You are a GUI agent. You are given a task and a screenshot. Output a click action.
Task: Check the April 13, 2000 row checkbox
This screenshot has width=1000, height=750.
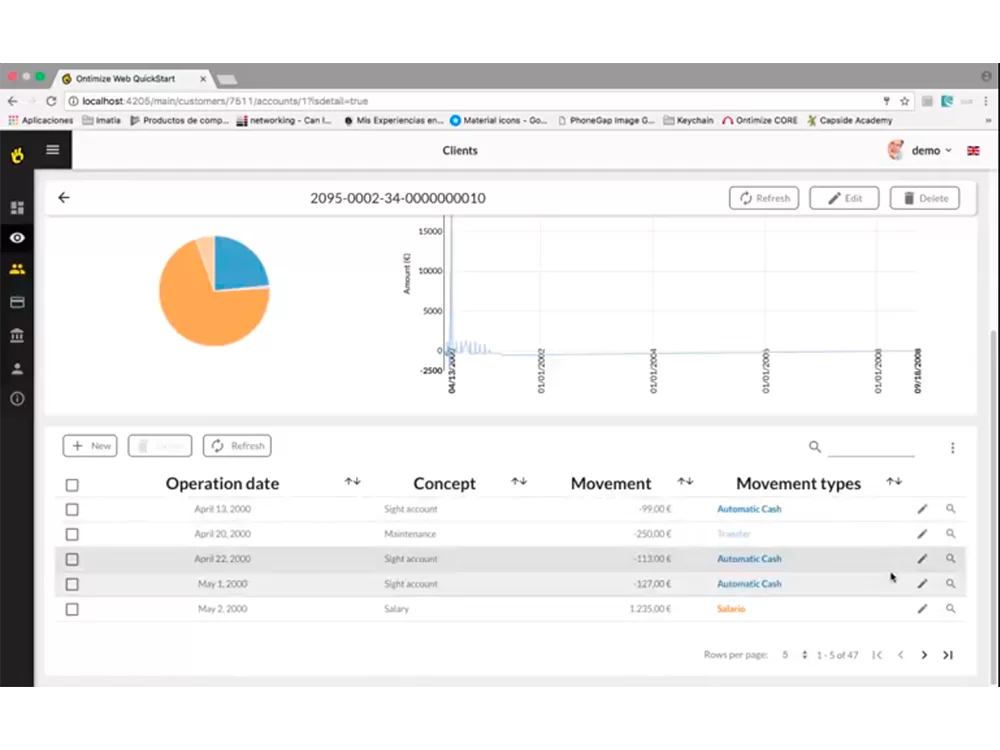[72, 509]
